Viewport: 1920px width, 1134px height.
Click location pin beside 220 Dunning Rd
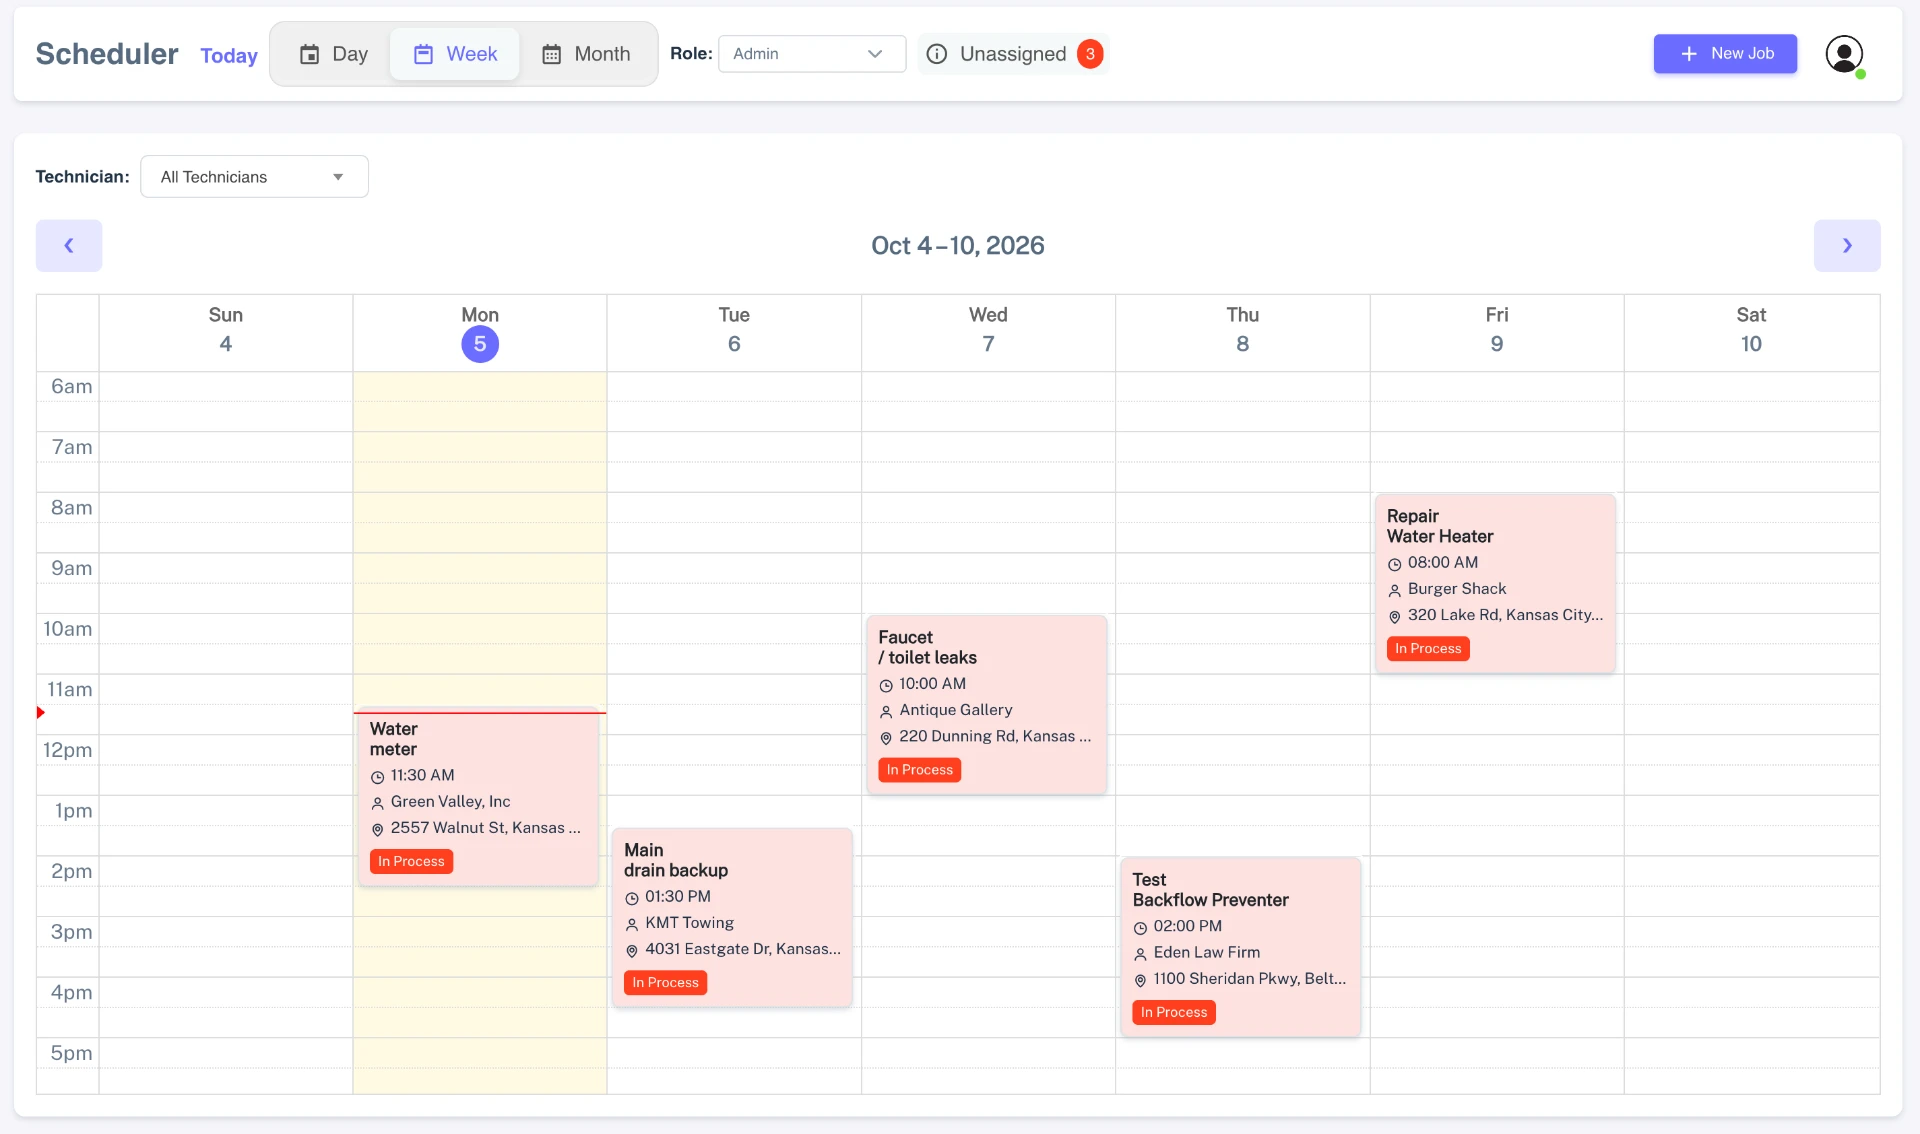coord(885,737)
